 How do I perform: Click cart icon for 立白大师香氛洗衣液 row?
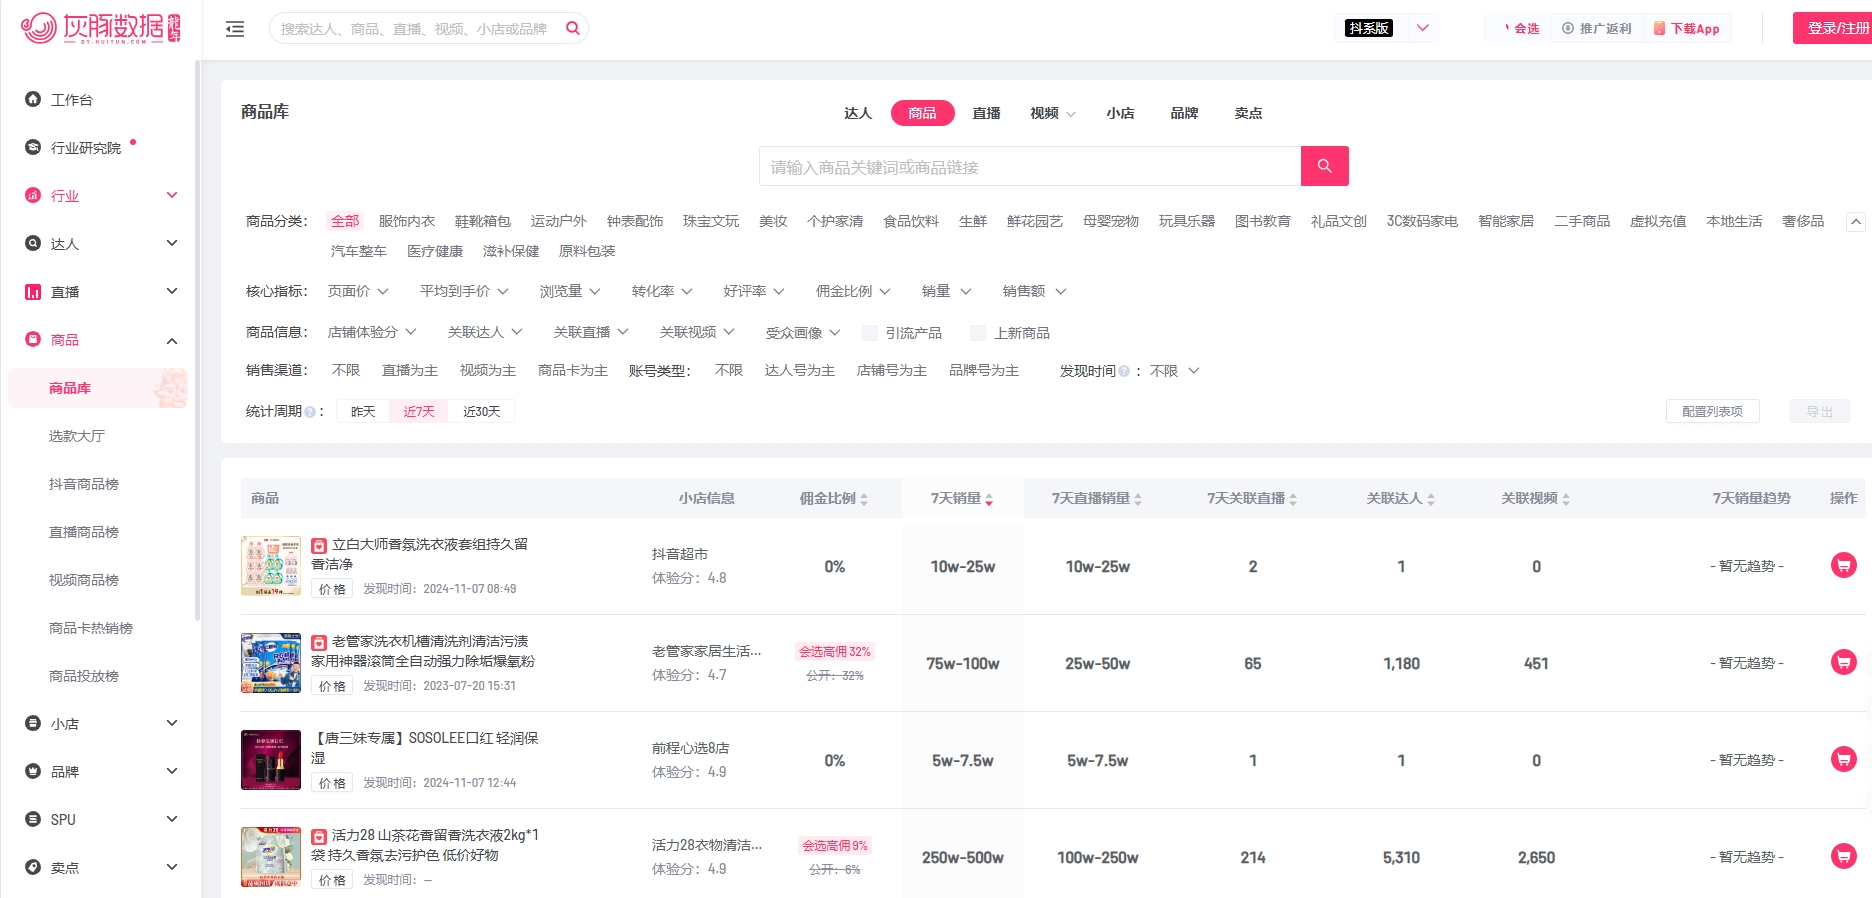coord(1843,565)
